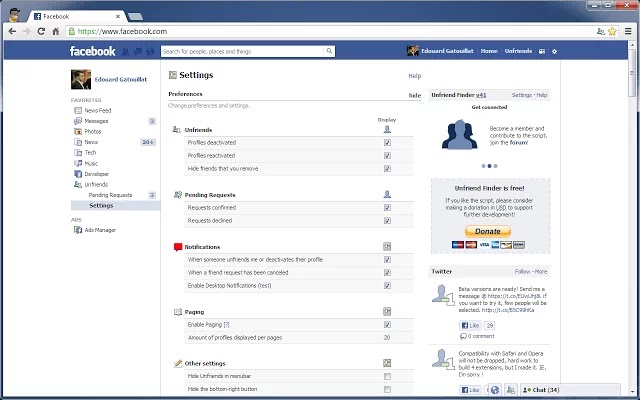Click the Pending Requests section display icon
This screenshot has height=400, width=640.
(x=387, y=194)
